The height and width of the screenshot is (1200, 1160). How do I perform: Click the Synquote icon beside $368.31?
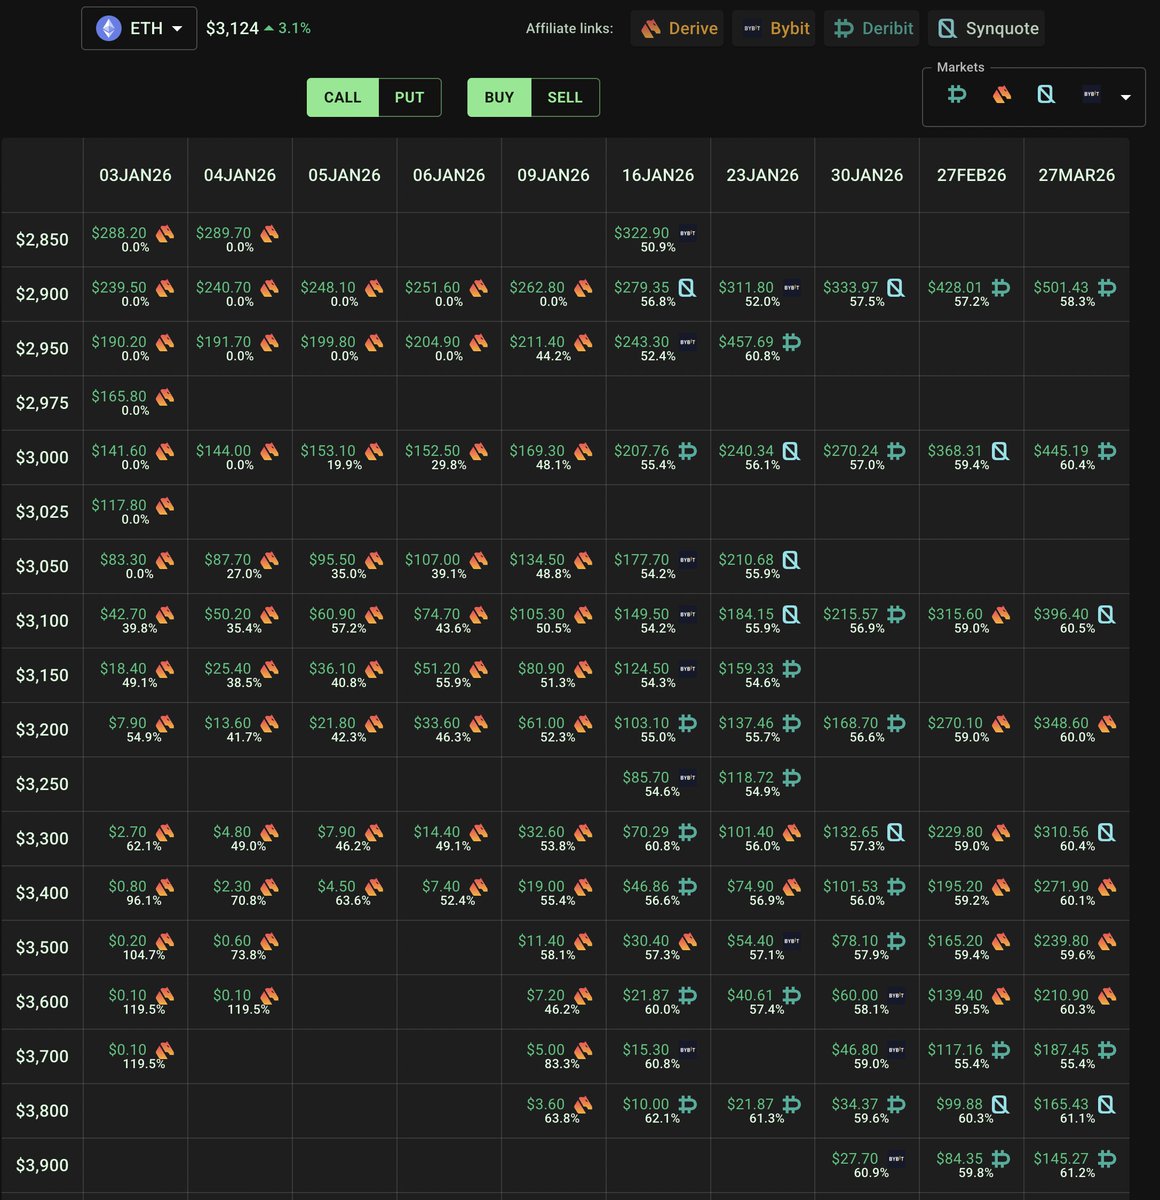click(x=1000, y=451)
